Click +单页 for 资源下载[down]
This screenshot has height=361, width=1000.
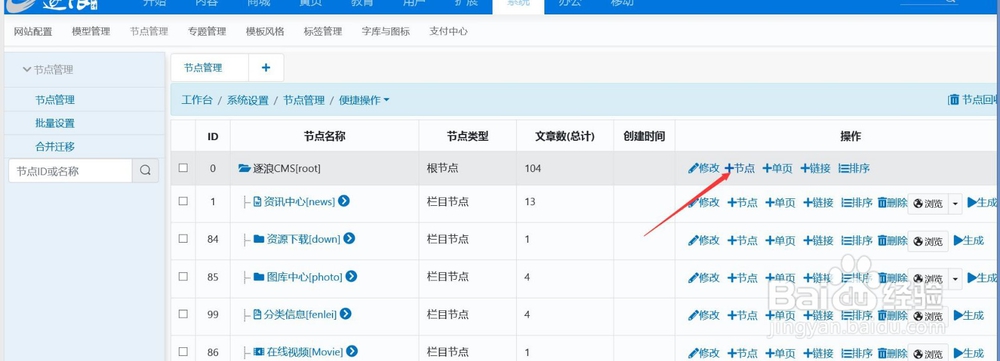(x=780, y=240)
